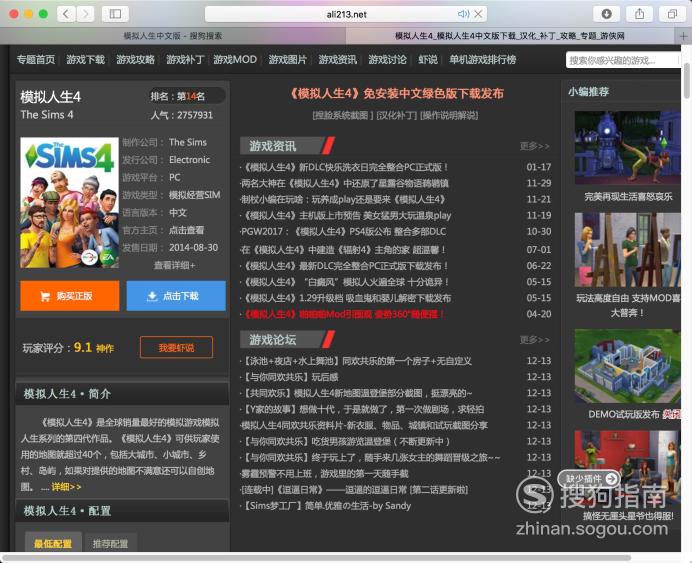Open 虾说 navigation item

(x=428, y=60)
